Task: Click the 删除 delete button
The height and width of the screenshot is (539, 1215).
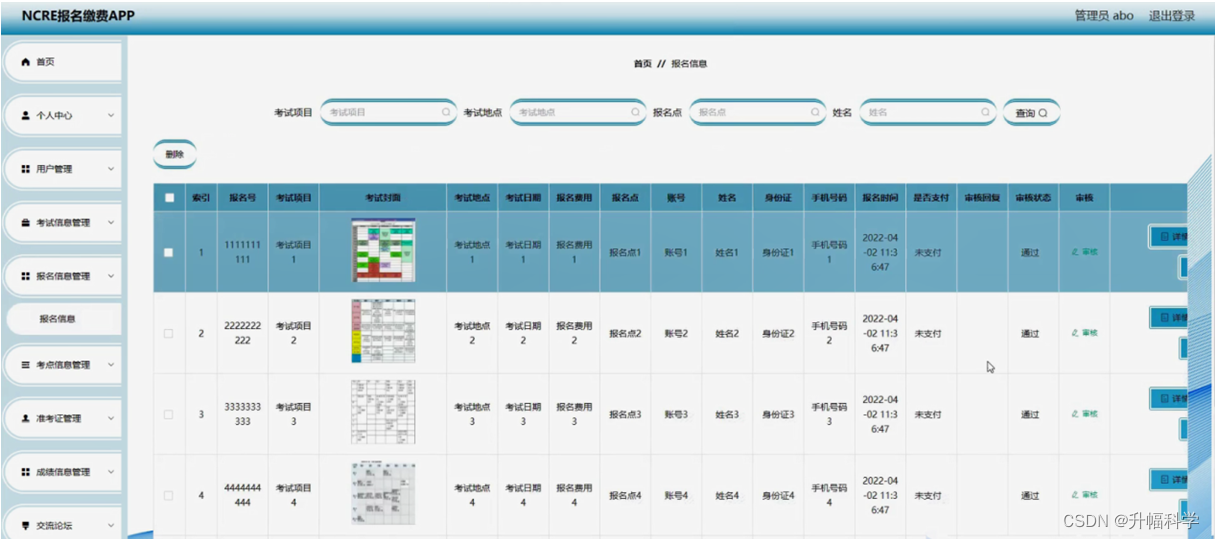Action: click(175, 155)
